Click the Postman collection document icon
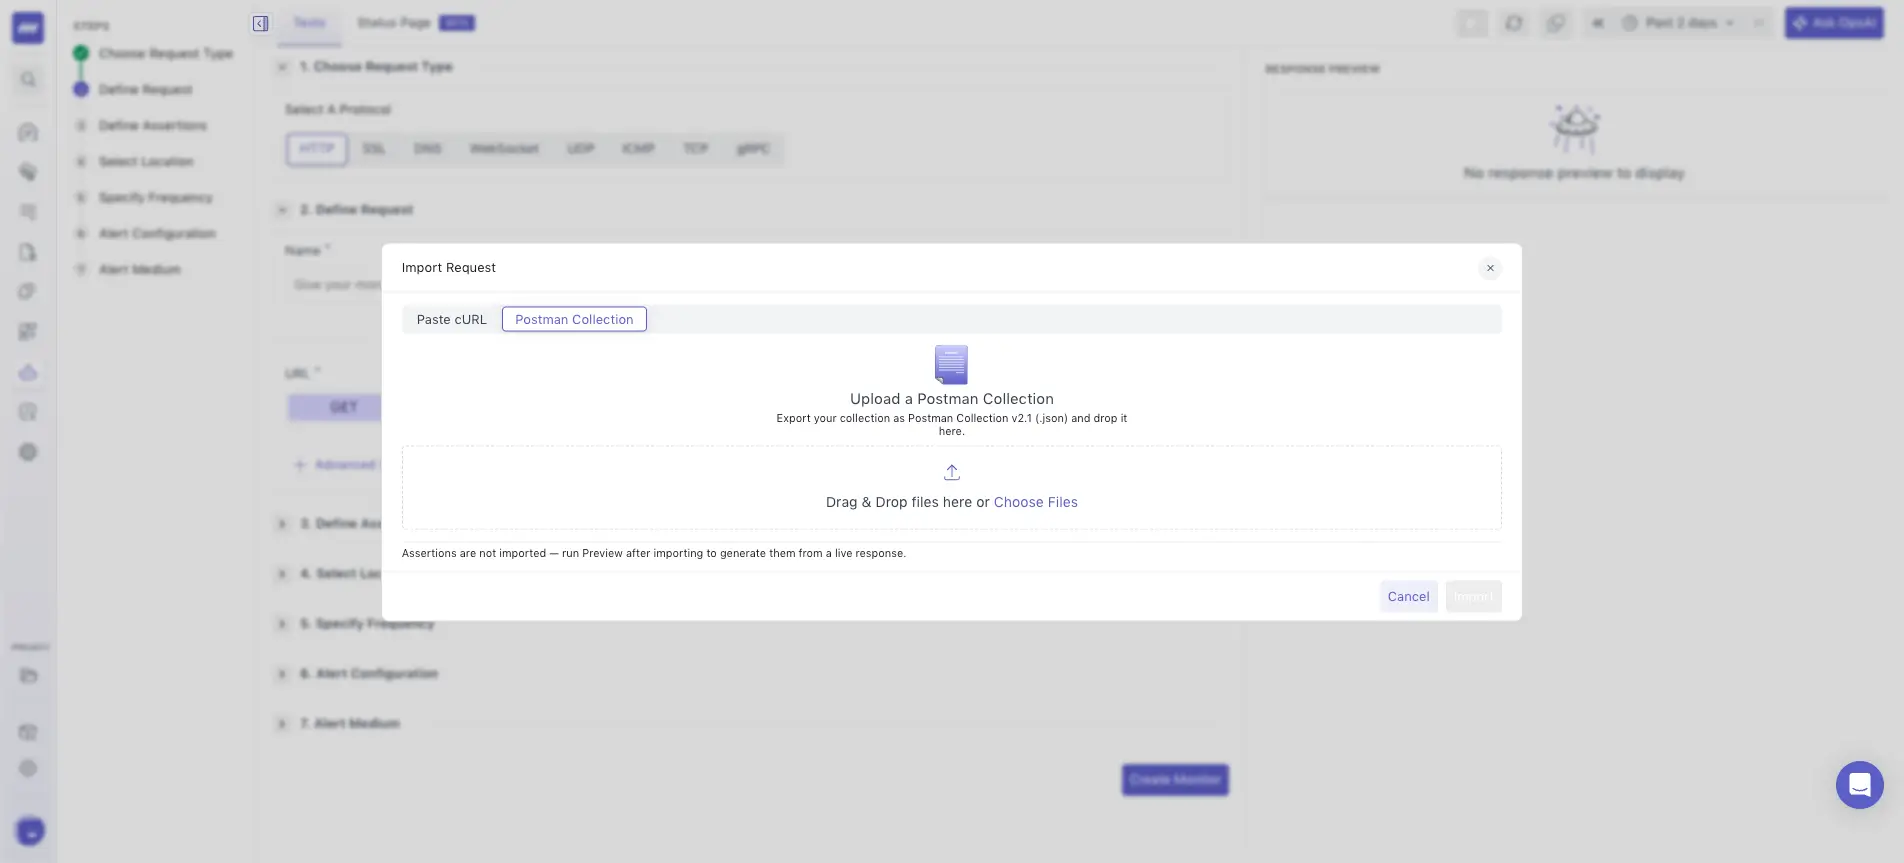The image size is (1904, 863). coord(951,365)
